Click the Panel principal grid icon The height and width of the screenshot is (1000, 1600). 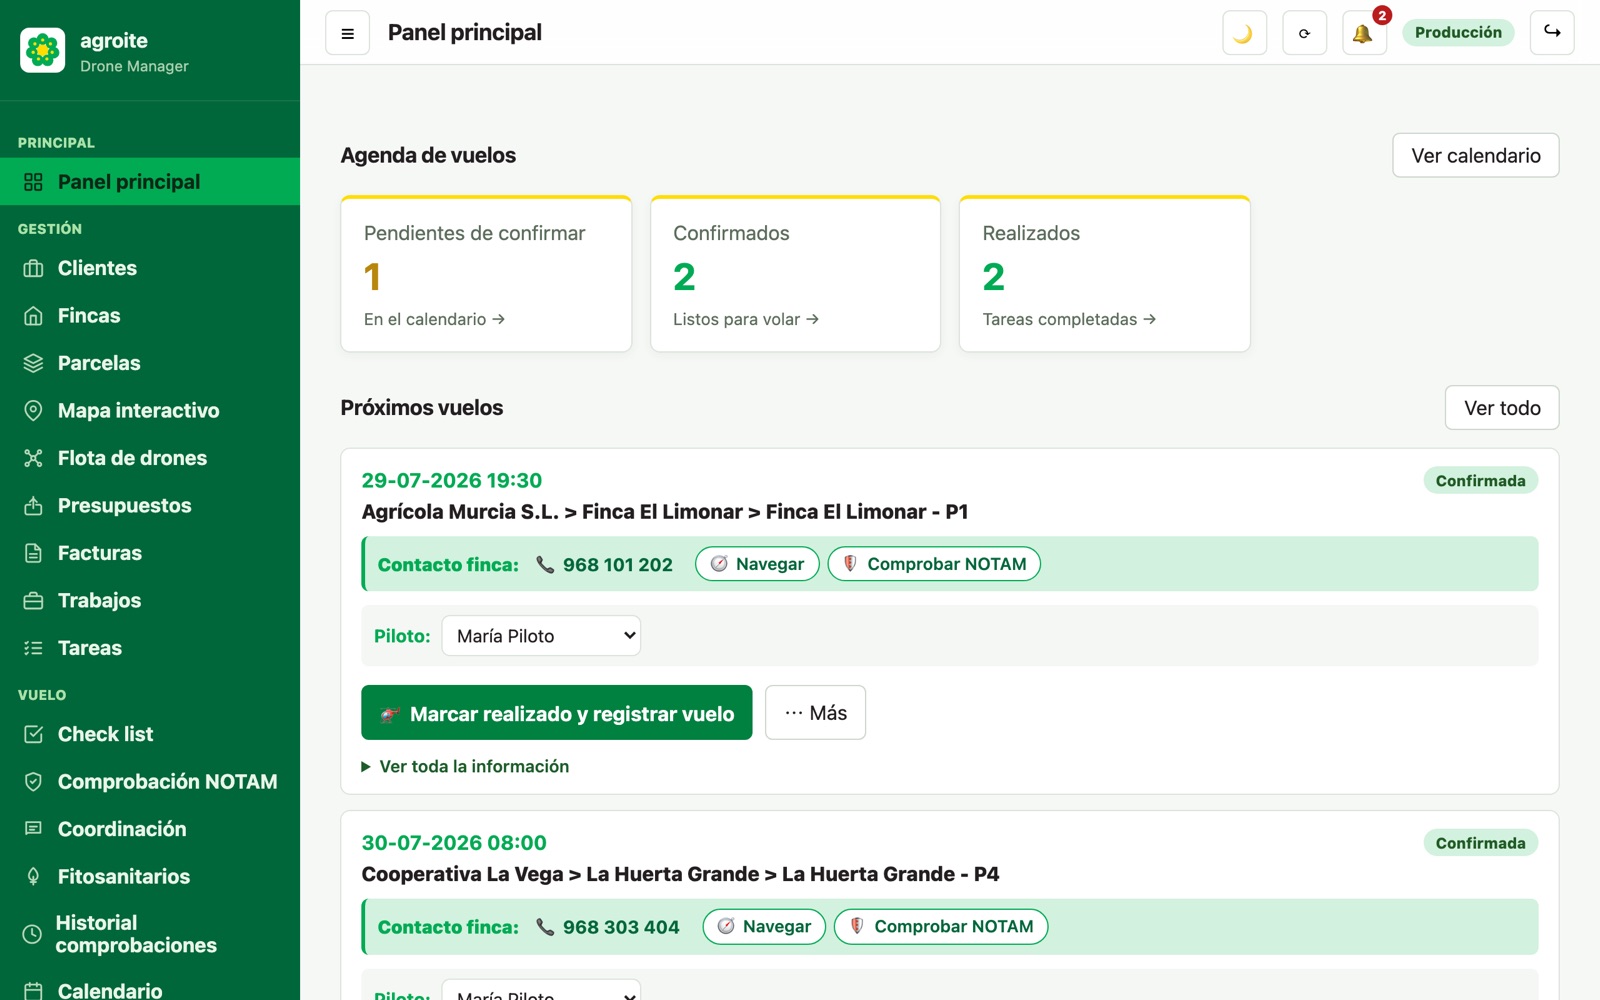33,182
